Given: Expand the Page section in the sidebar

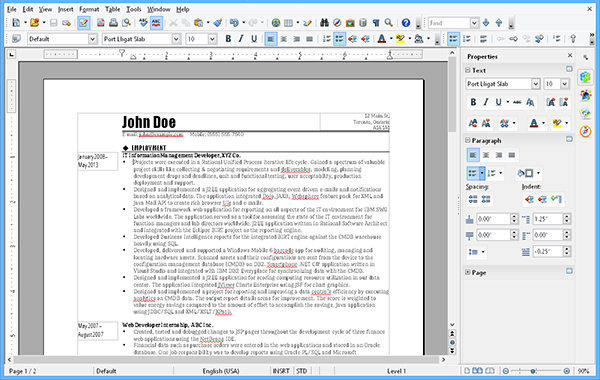Looking at the screenshot, I should 468,272.
